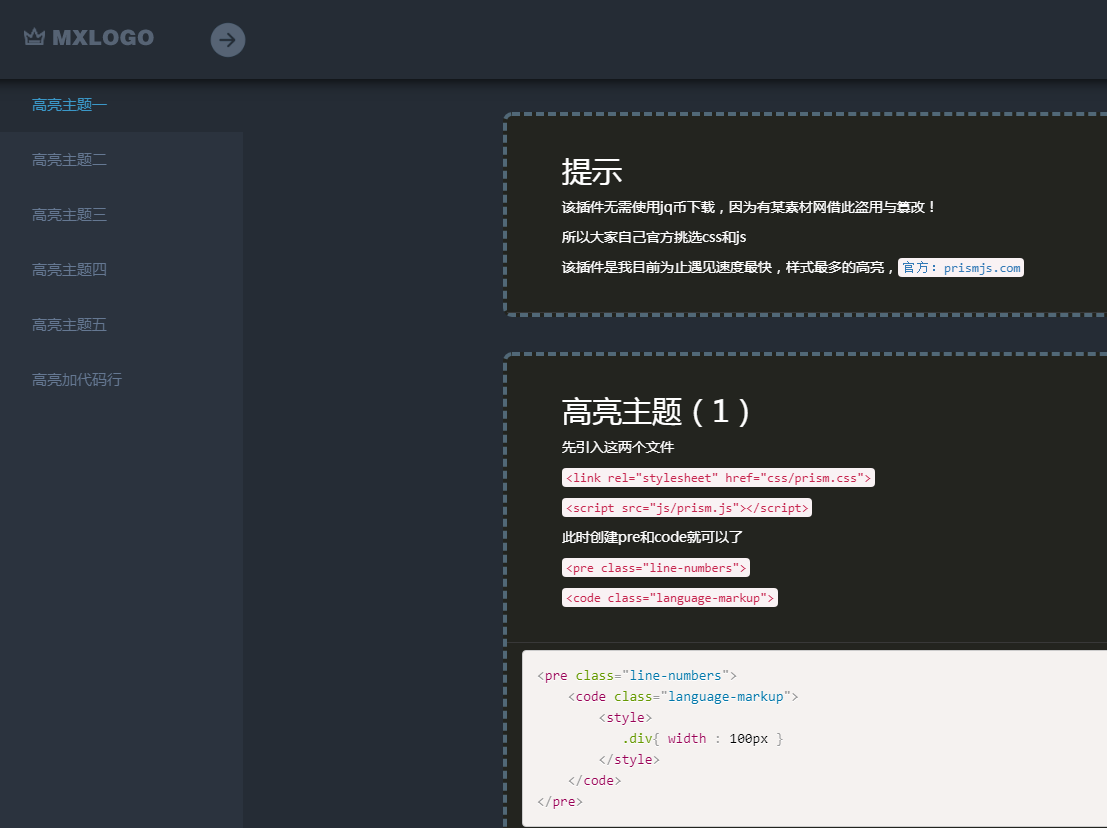
Task: Click the crown icon in MXLOGO
Action: [x=34, y=37]
